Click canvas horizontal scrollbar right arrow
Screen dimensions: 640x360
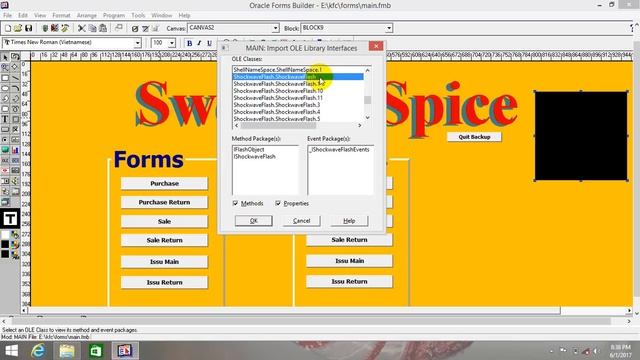[x=629, y=311]
